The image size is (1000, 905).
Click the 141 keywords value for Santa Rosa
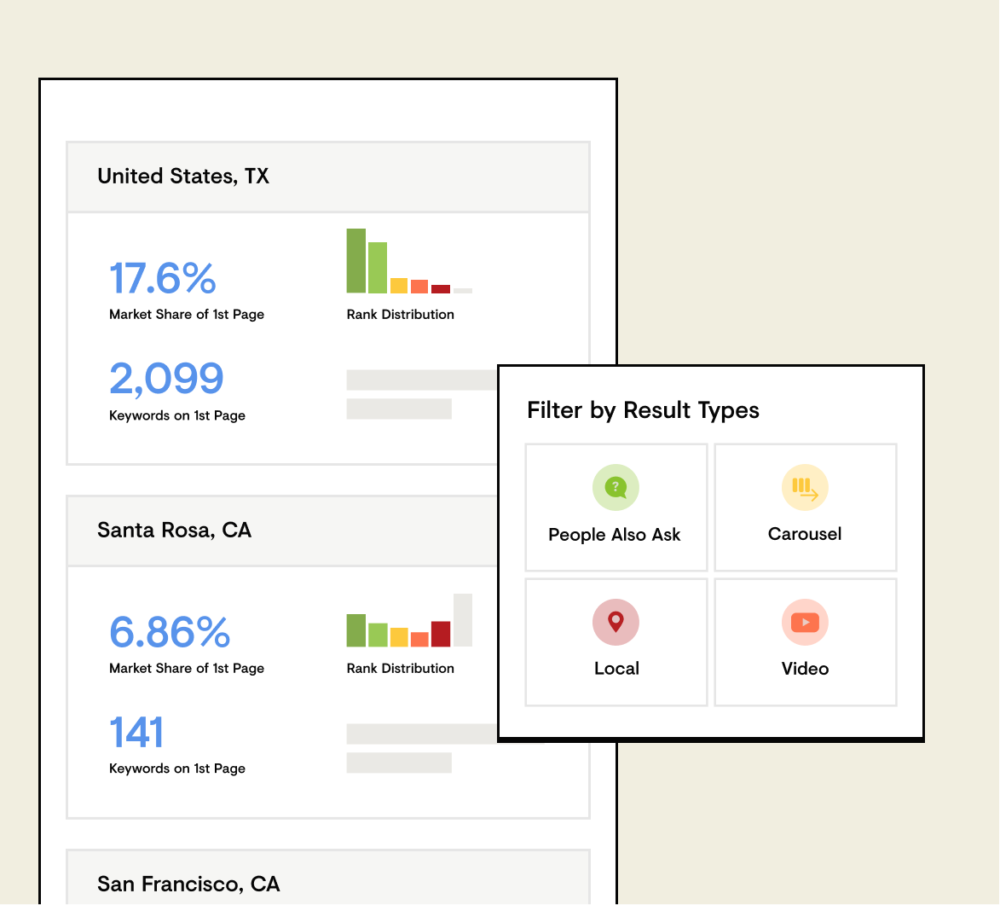[136, 732]
